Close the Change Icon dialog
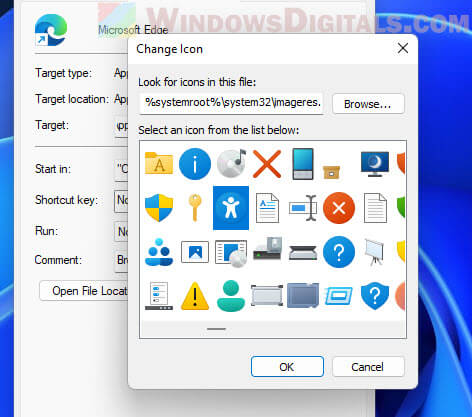The height and width of the screenshot is (417, 472). click(x=403, y=48)
